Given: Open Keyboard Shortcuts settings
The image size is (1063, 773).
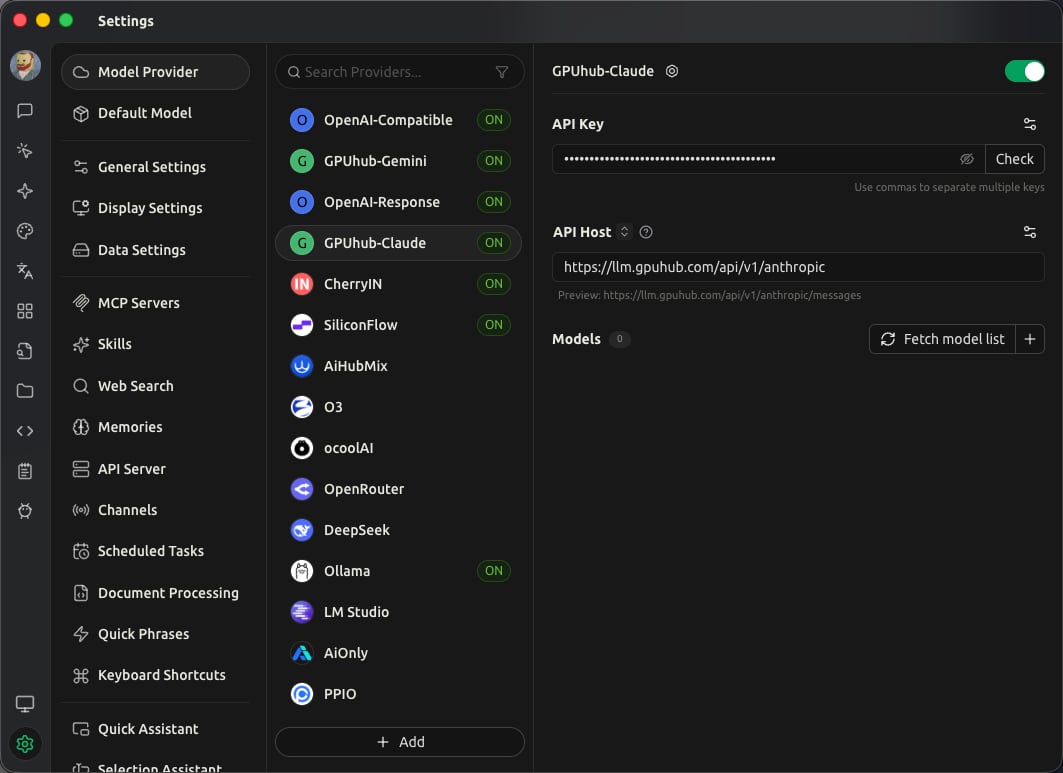Looking at the screenshot, I should pyautogui.click(x=155, y=675).
